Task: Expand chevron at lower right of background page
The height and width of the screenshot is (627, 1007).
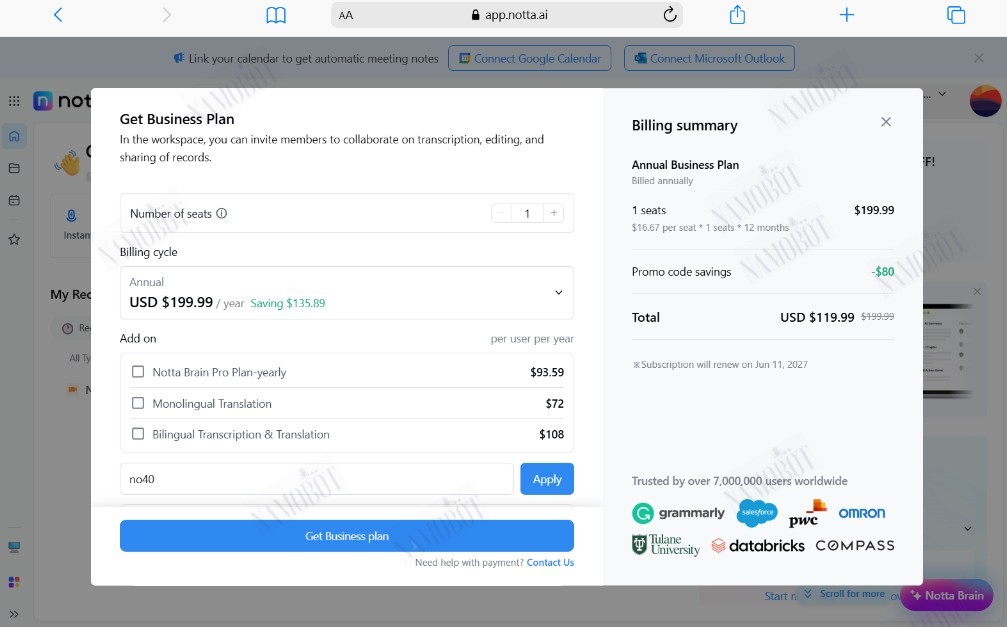Action: 967,529
